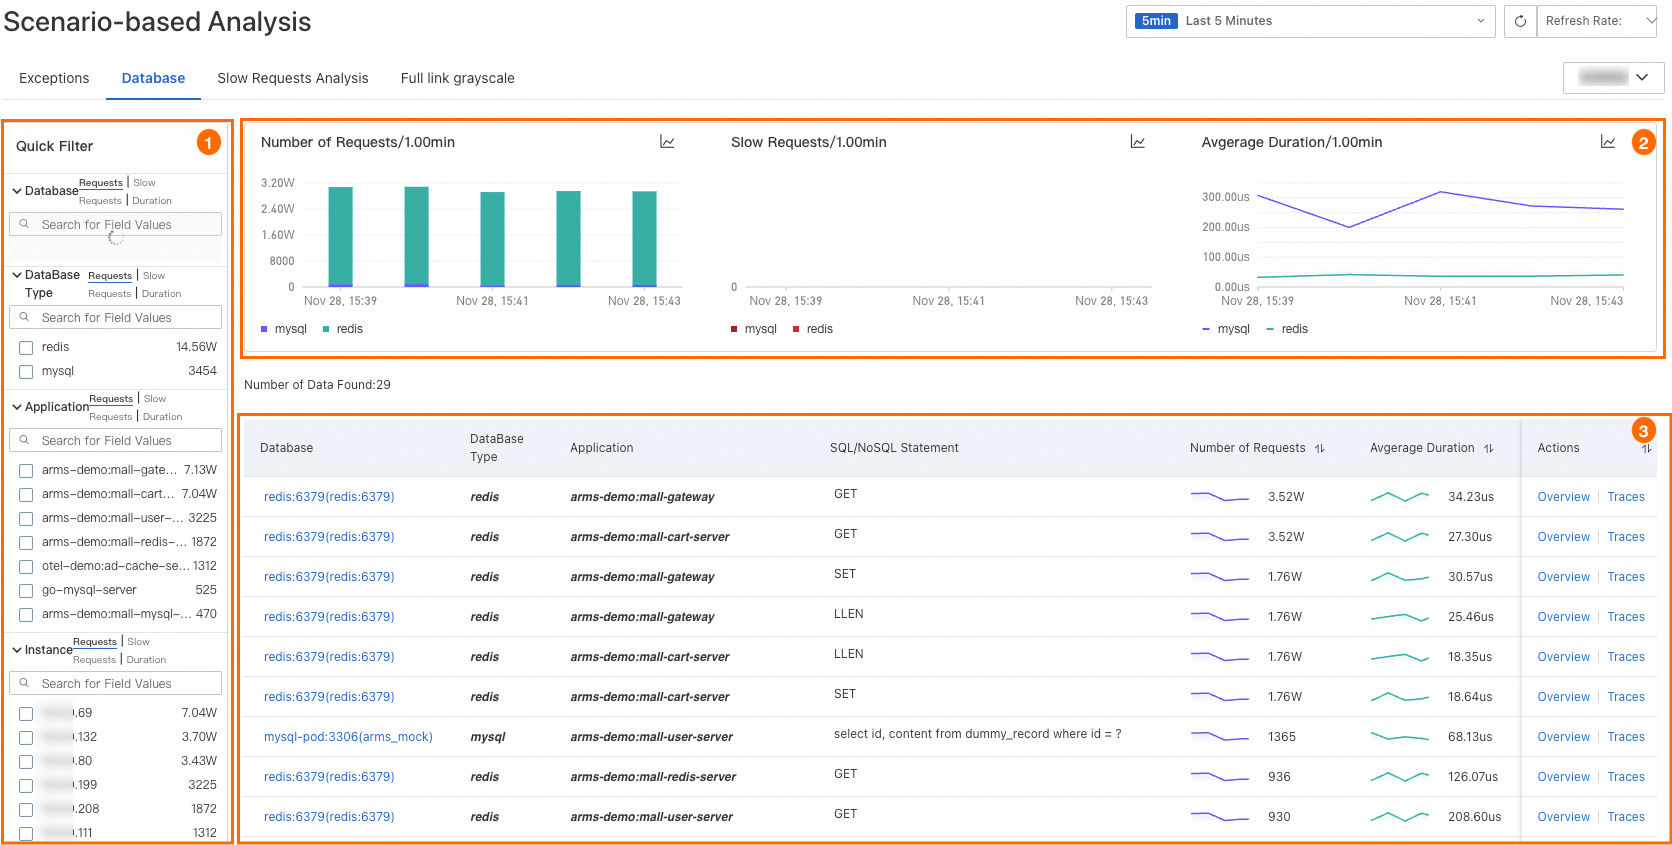
Task: Click search icon in Application filter field
Action: click(x=25, y=440)
